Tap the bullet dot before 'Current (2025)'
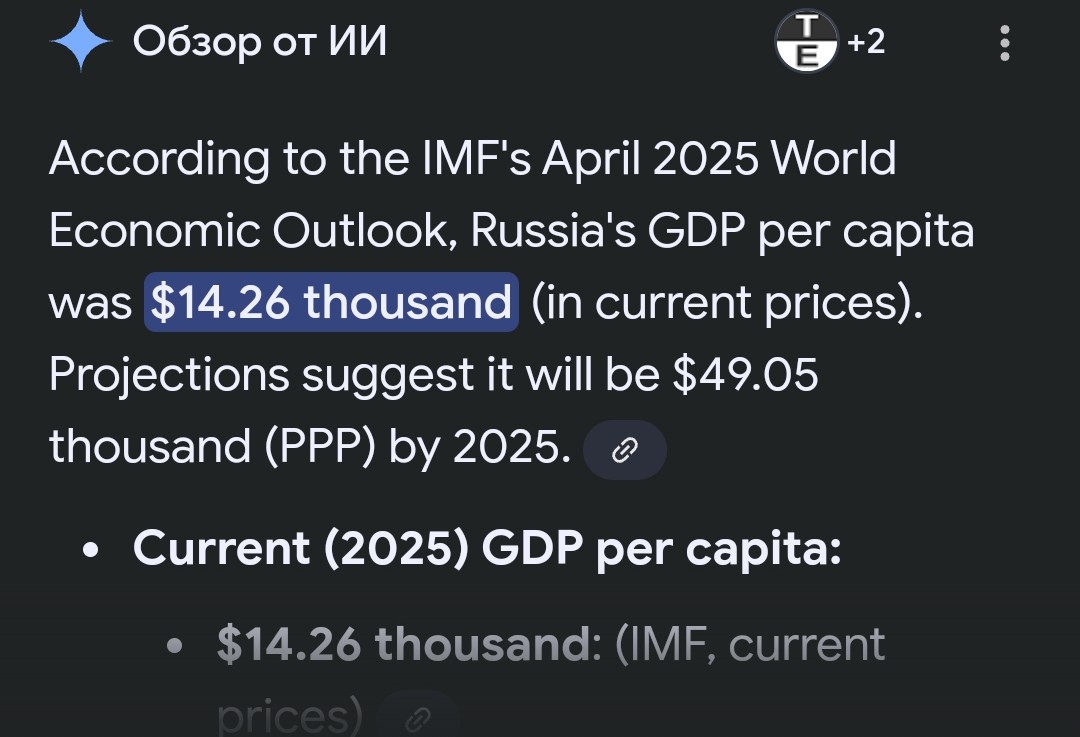 point(92,550)
